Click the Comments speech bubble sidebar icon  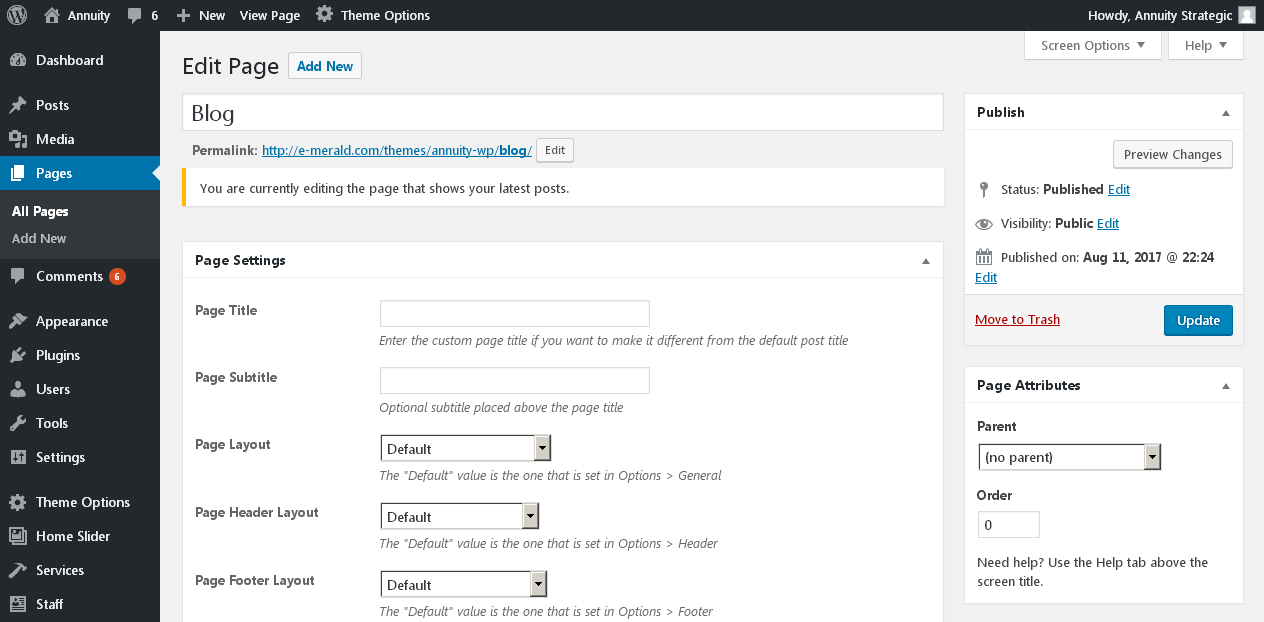tap(18, 277)
